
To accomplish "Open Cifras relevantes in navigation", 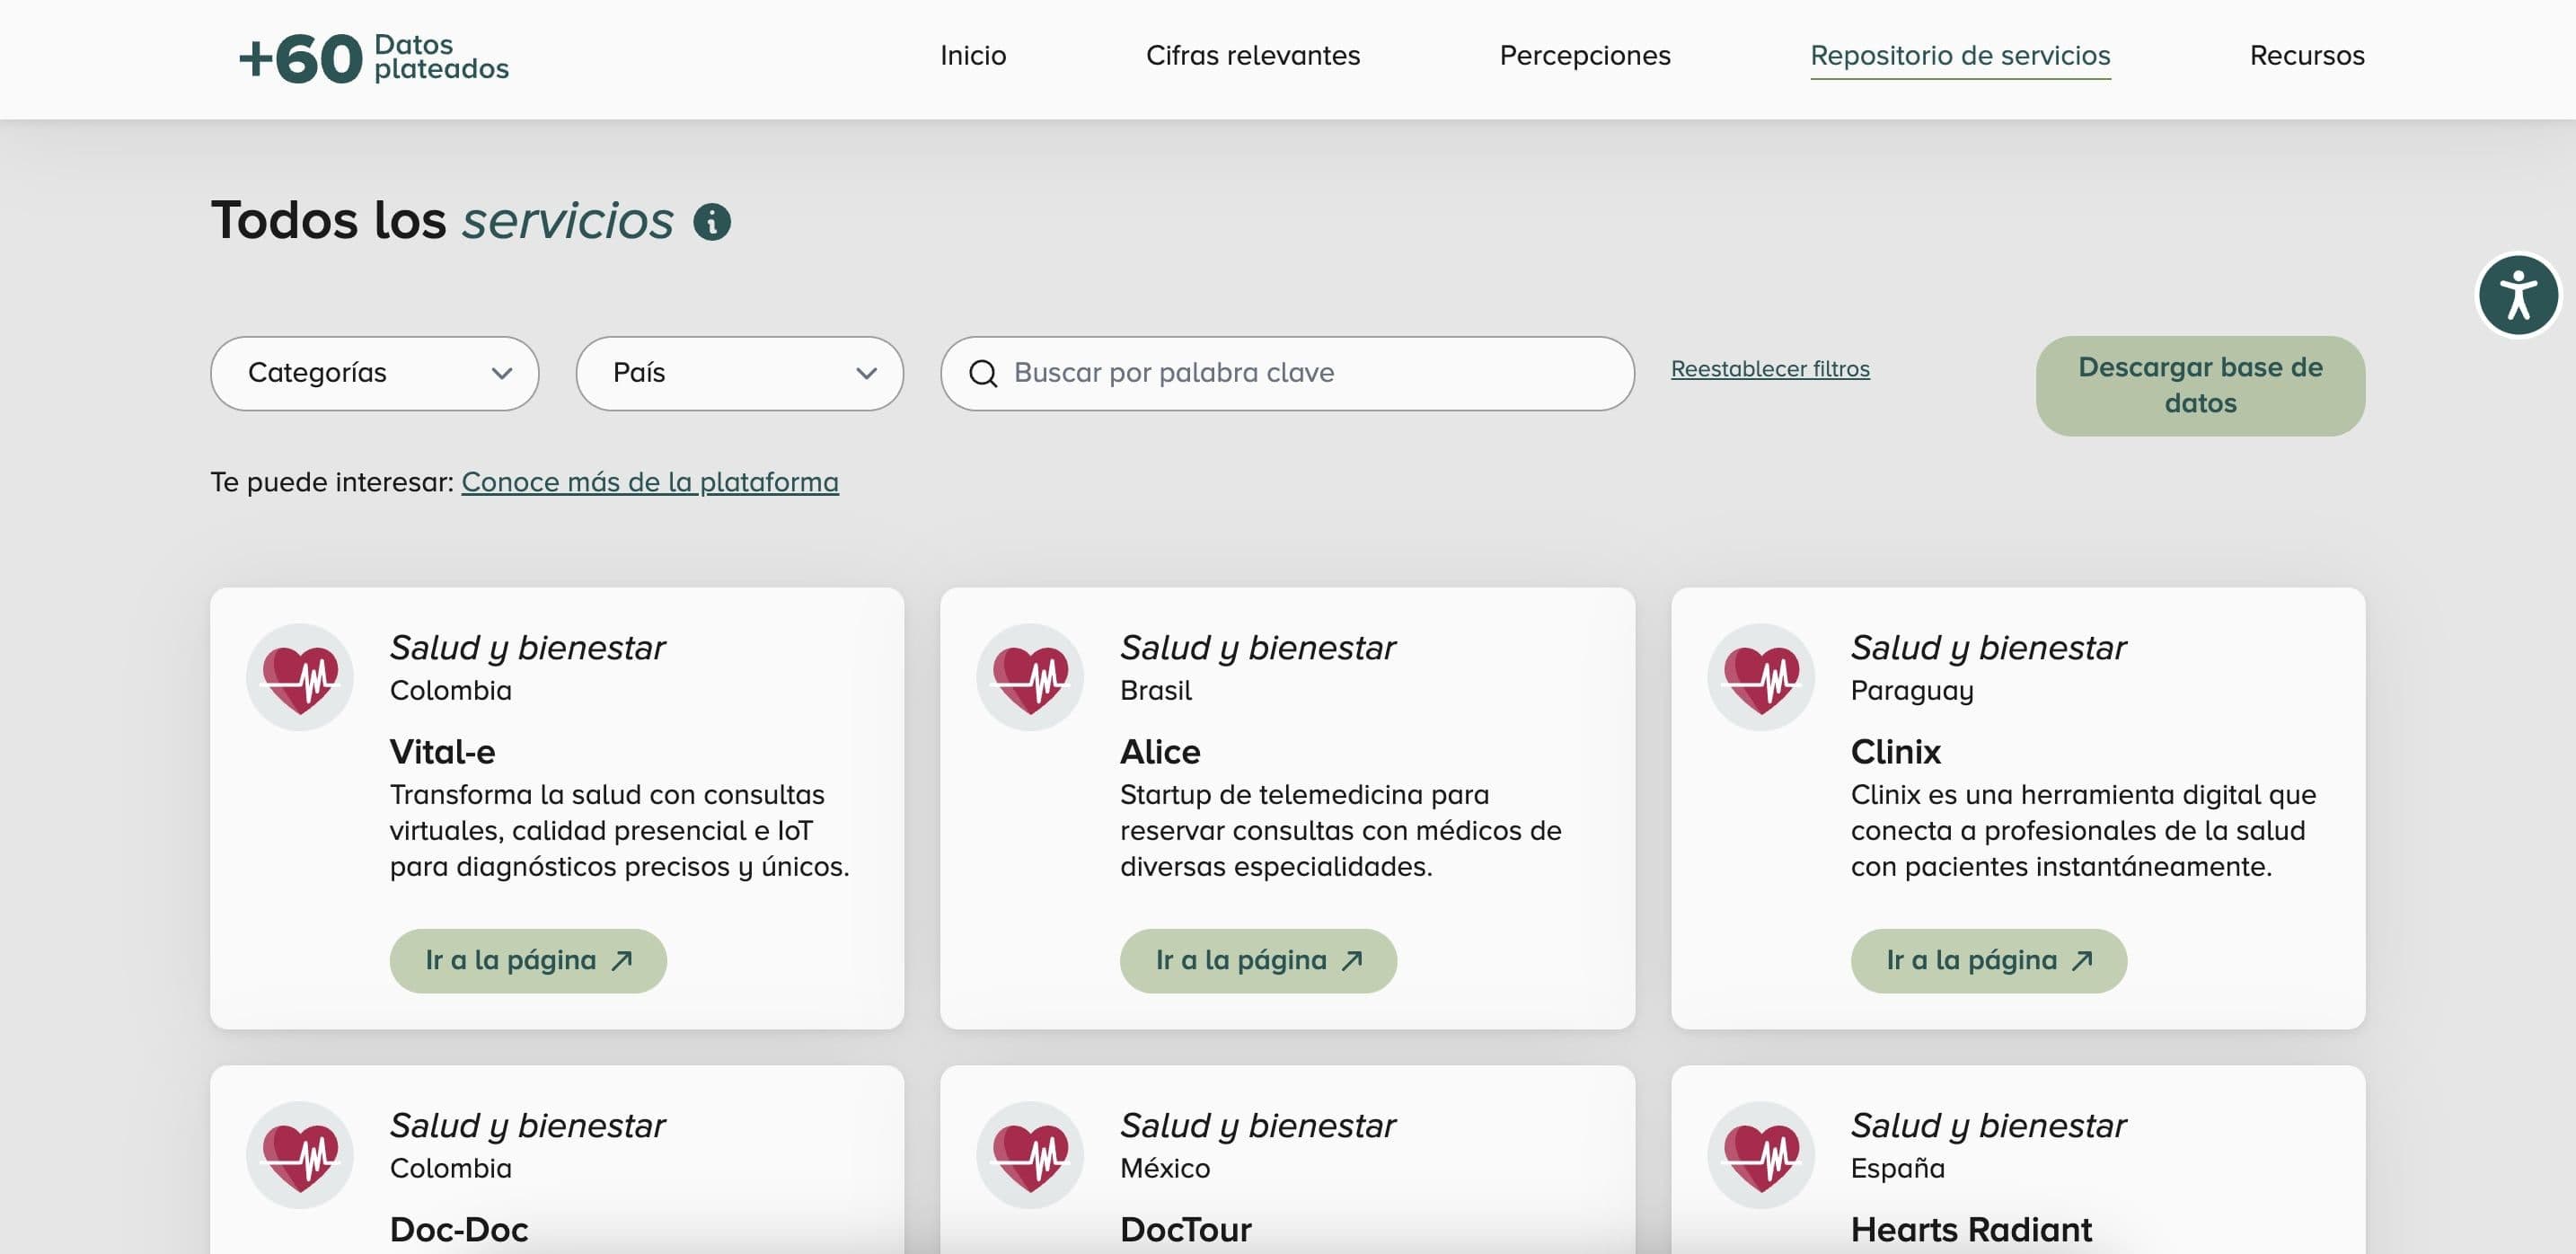I will click(x=1253, y=55).
